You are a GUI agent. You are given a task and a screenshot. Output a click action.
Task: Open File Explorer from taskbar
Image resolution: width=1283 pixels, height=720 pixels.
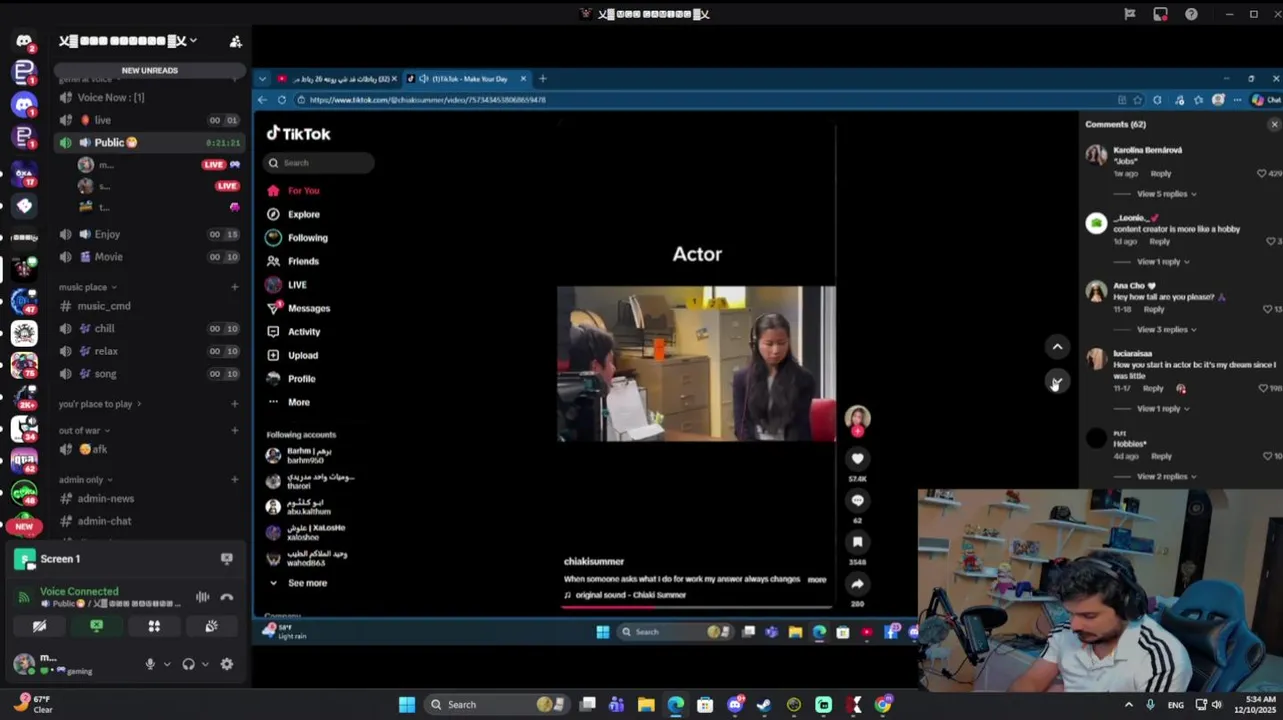pos(646,704)
